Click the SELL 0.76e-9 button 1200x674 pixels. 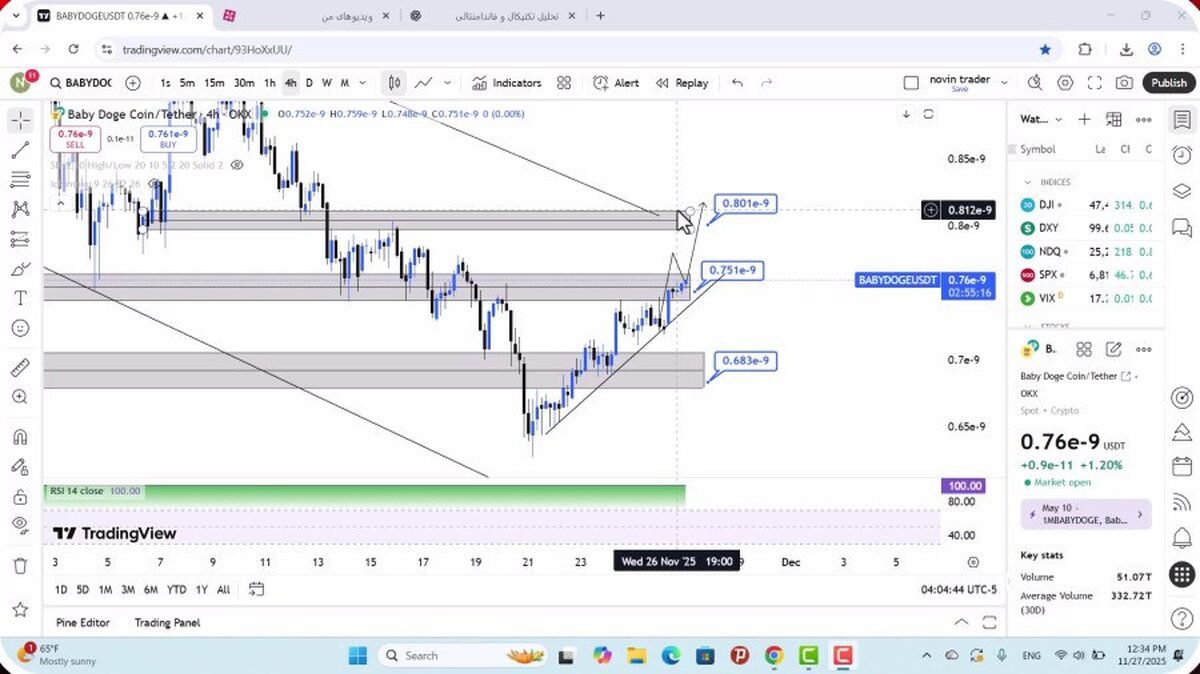pos(75,138)
